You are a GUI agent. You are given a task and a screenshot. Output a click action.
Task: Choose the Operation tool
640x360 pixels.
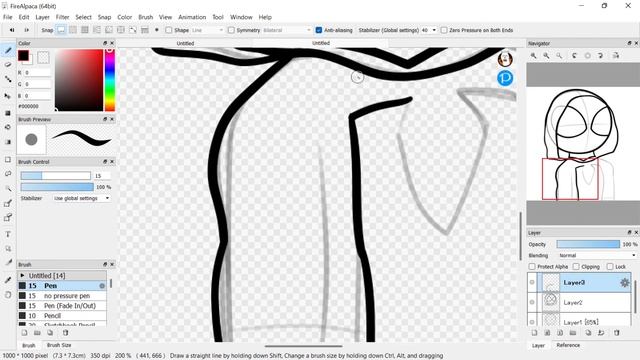8,249
